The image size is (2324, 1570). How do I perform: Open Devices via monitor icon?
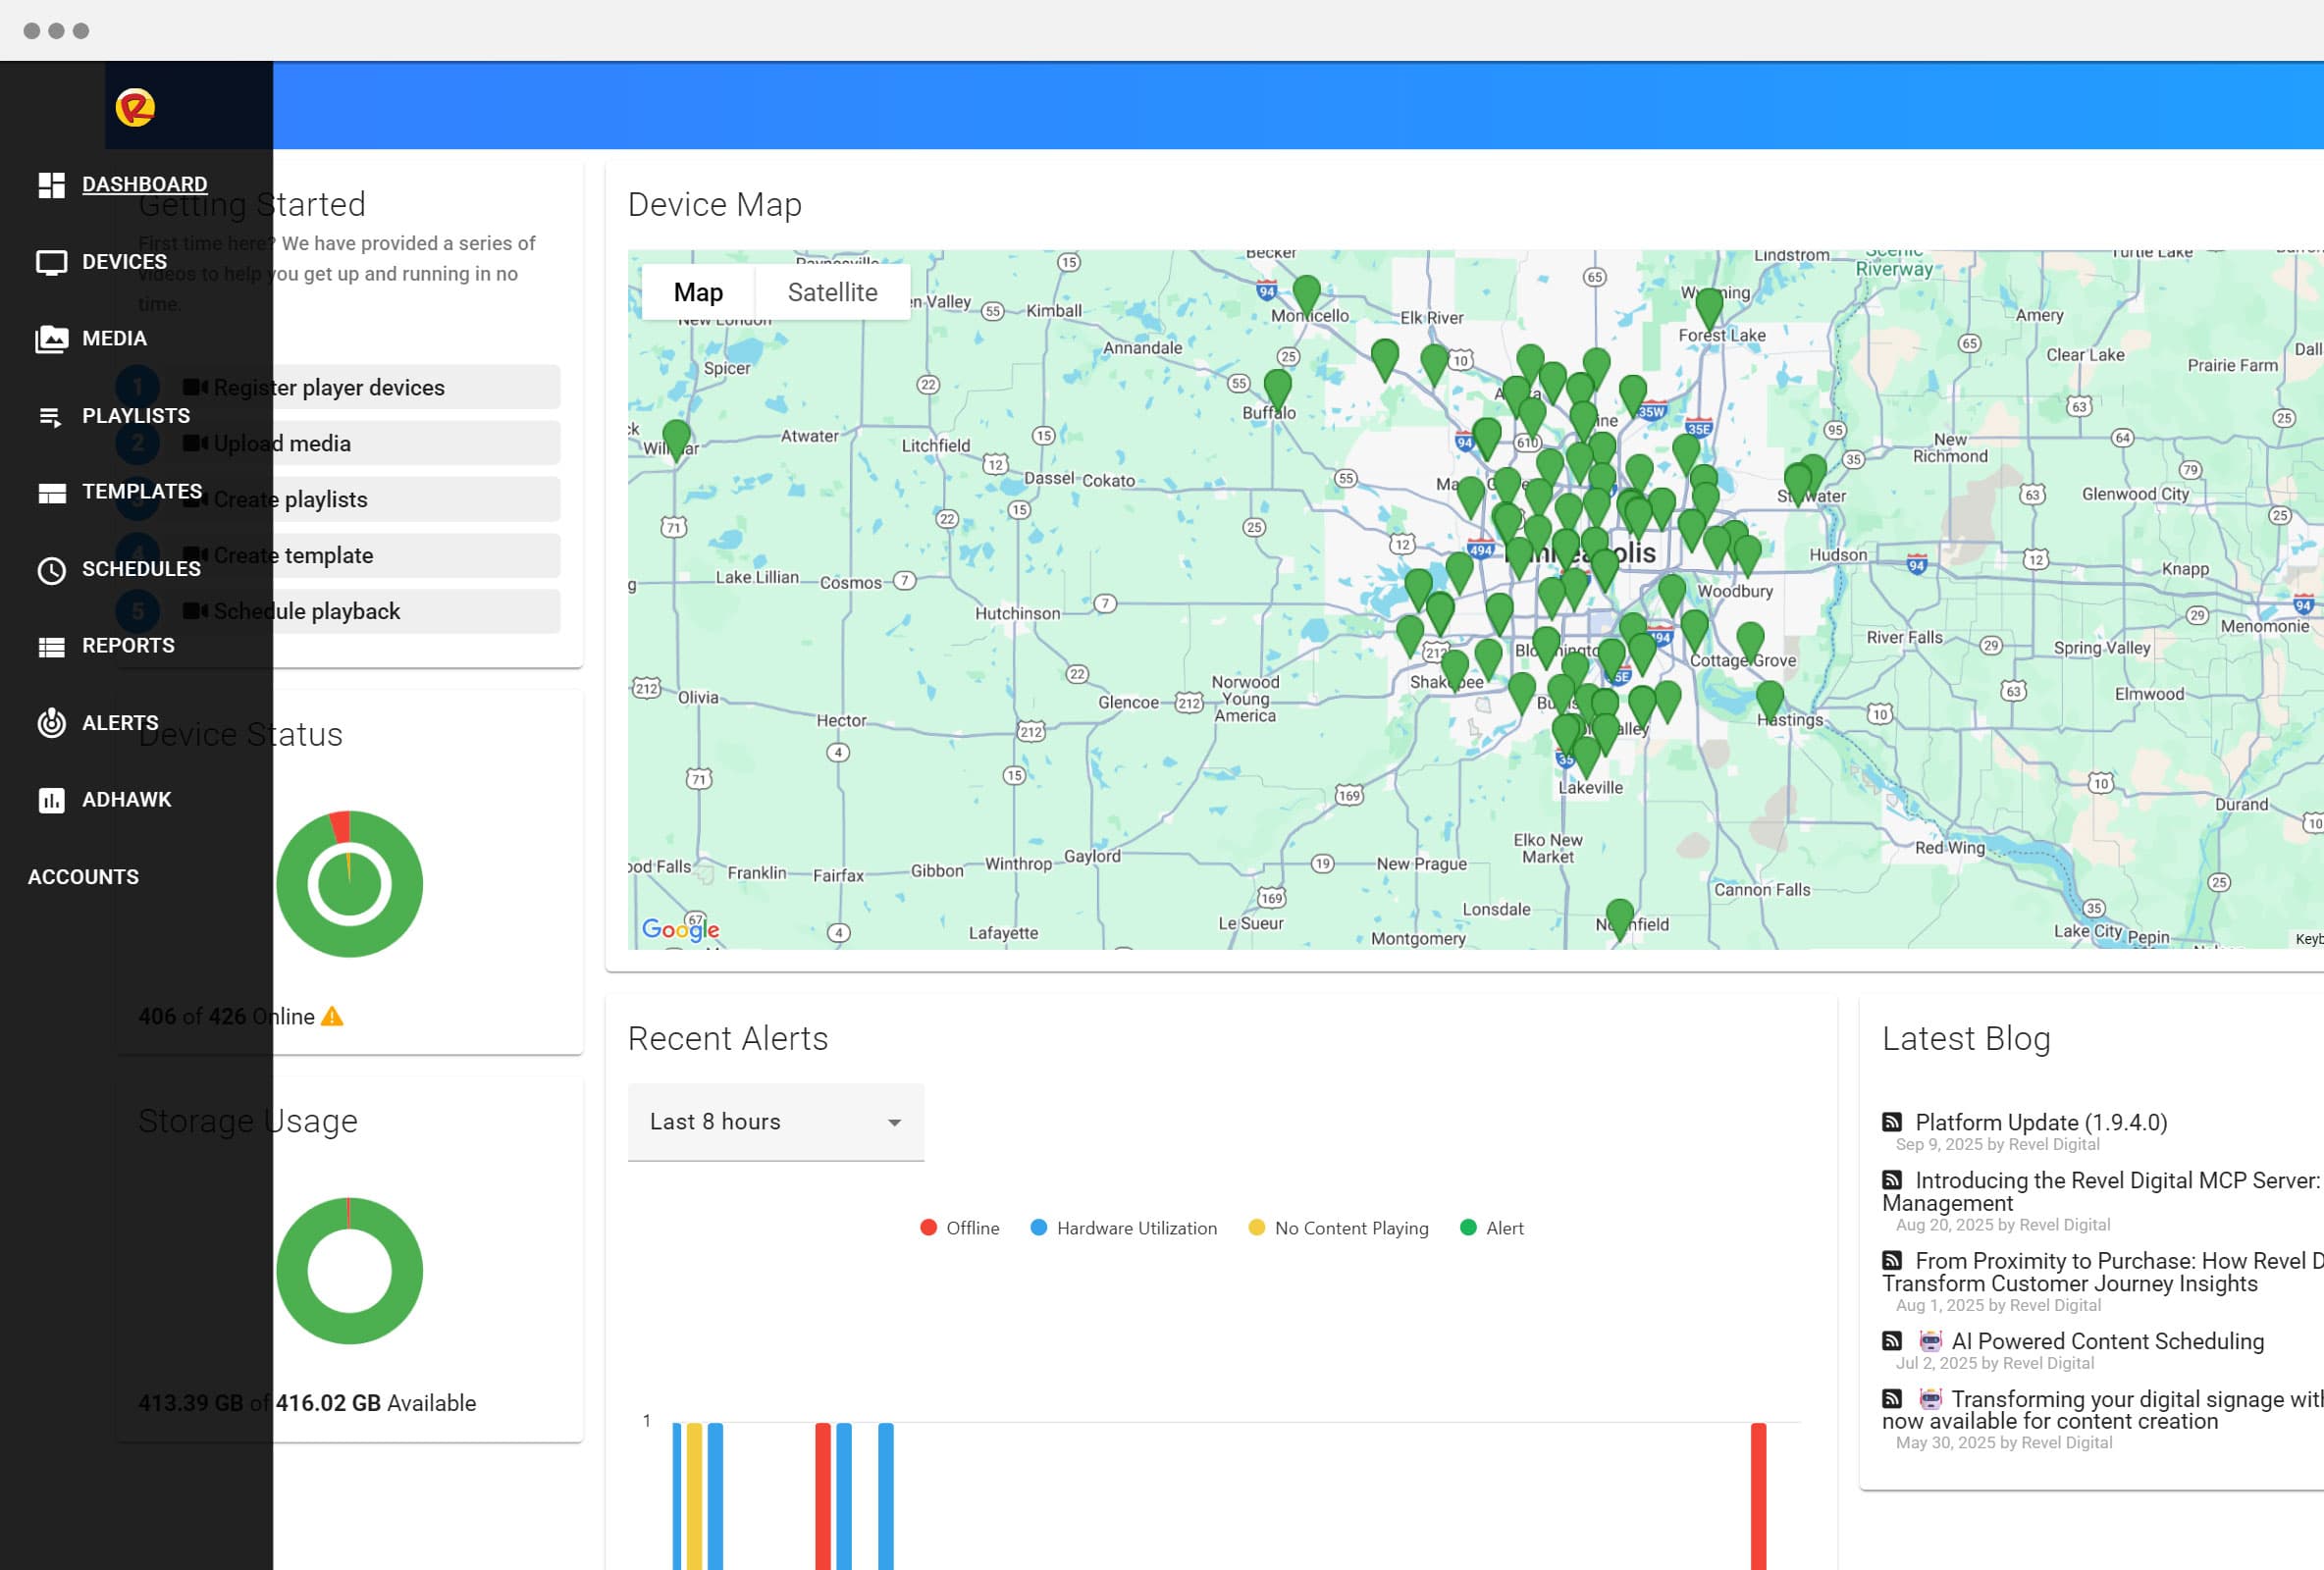tap(51, 262)
